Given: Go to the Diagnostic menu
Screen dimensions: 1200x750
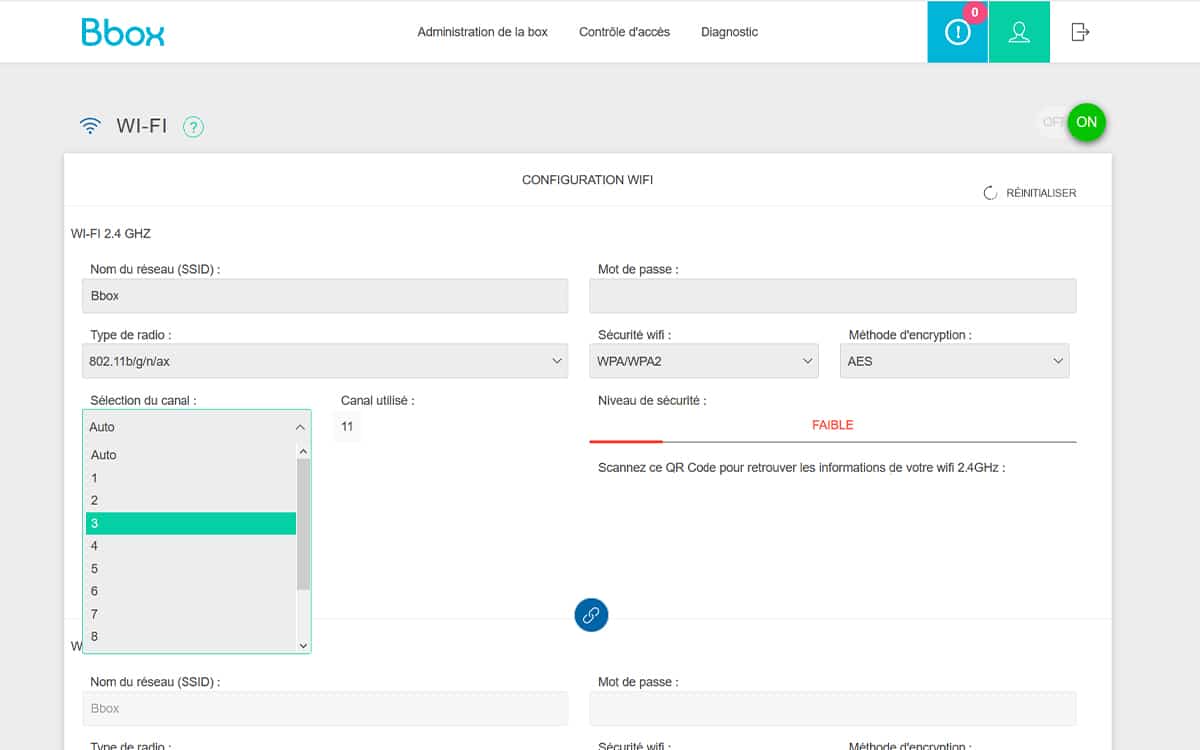Looking at the screenshot, I should (x=729, y=32).
